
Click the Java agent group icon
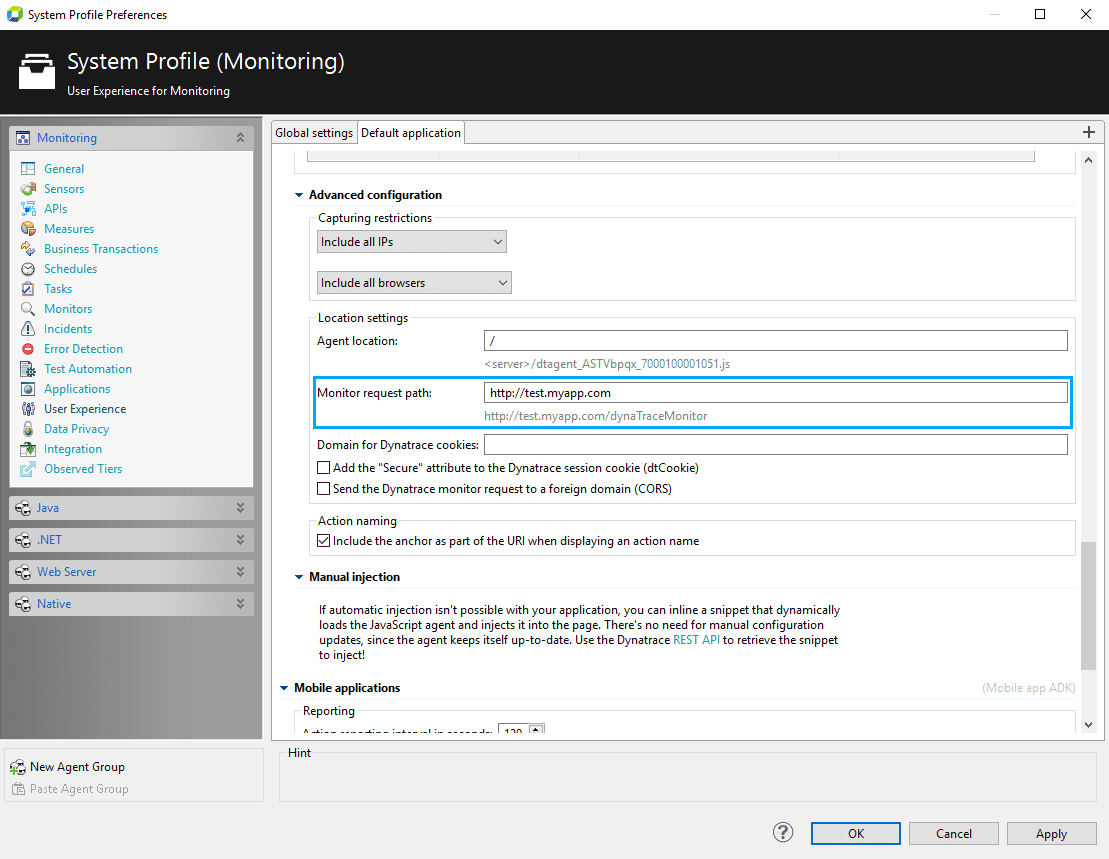pos(23,508)
